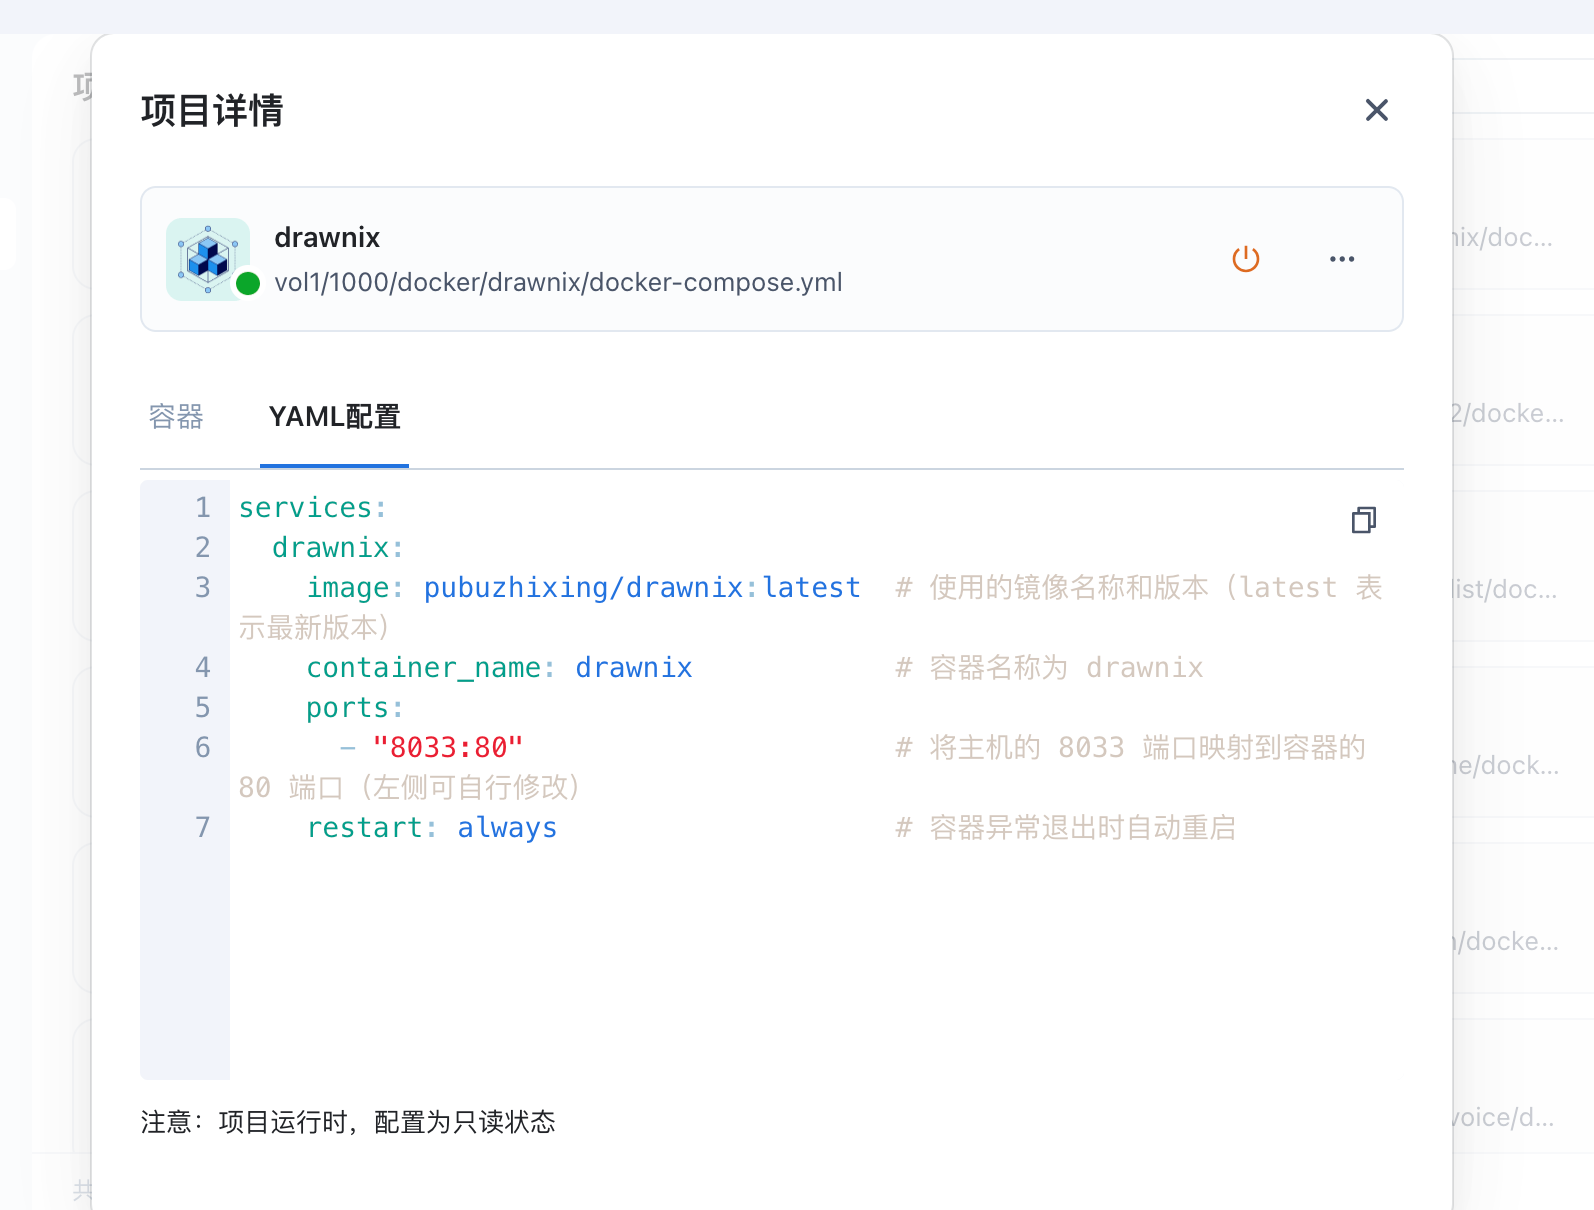Click the pubuzhixing/drawnix:latest image value
The height and width of the screenshot is (1210, 1594).
(641, 588)
